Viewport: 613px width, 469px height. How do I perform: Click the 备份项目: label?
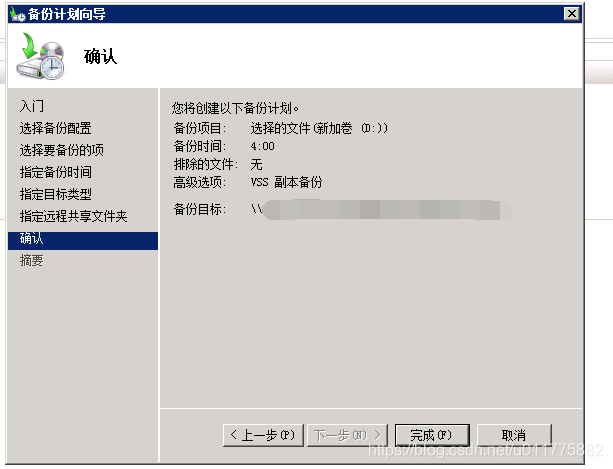(x=199, y=128)
